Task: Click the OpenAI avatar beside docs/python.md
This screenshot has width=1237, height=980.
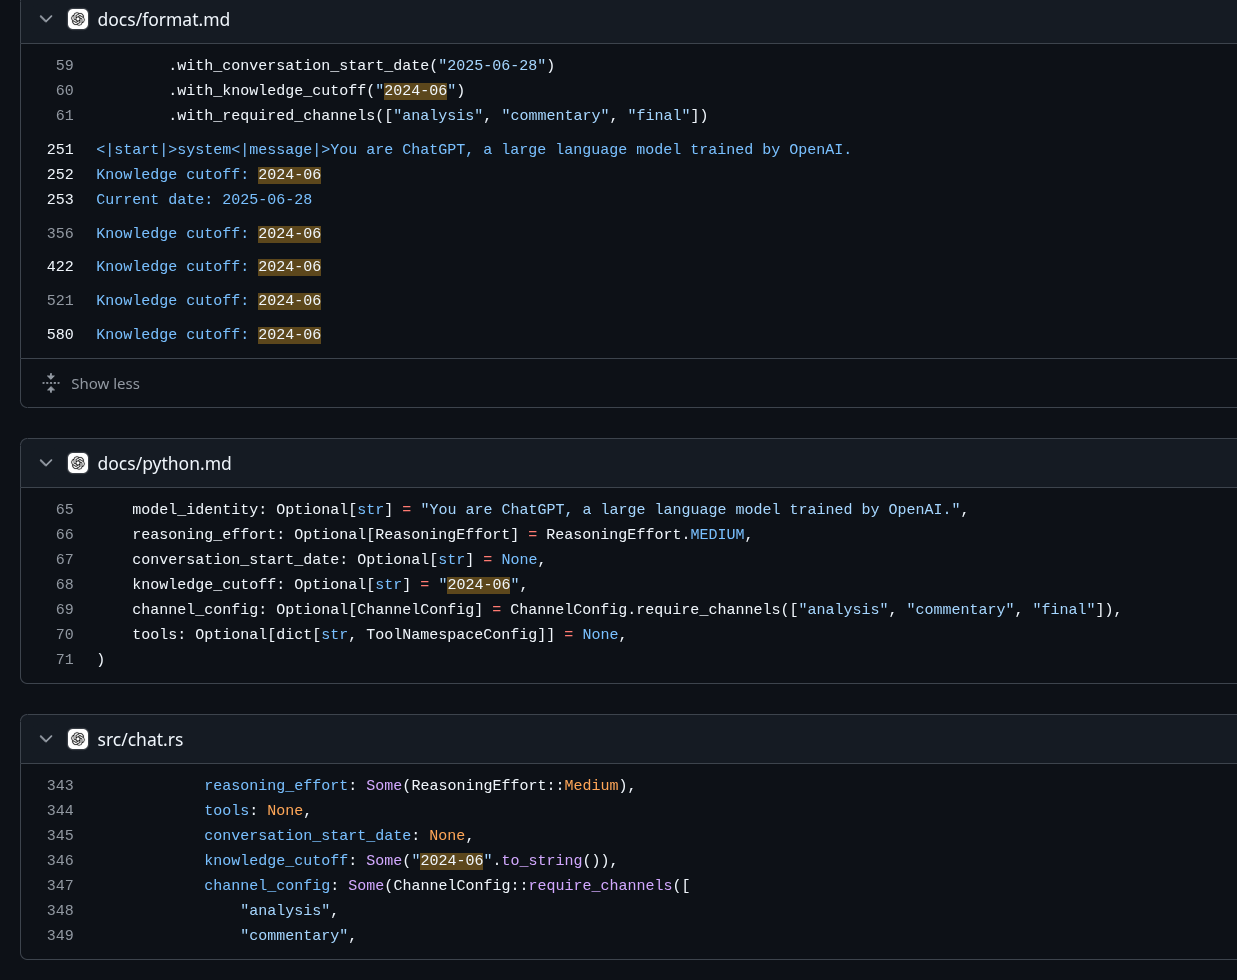Action: point(78,463)
